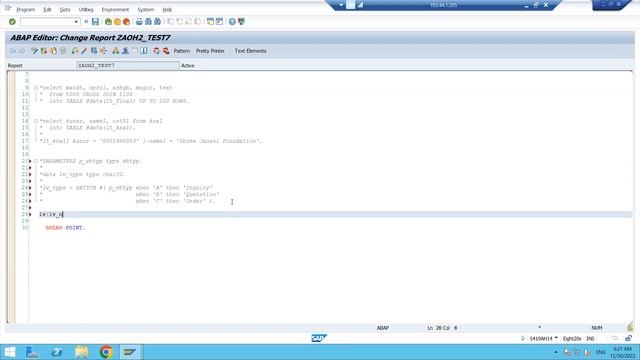The height and width of the screenshot is (360, 640).
Task: Click the Create New Session icon
Action: tap(210, 22)
